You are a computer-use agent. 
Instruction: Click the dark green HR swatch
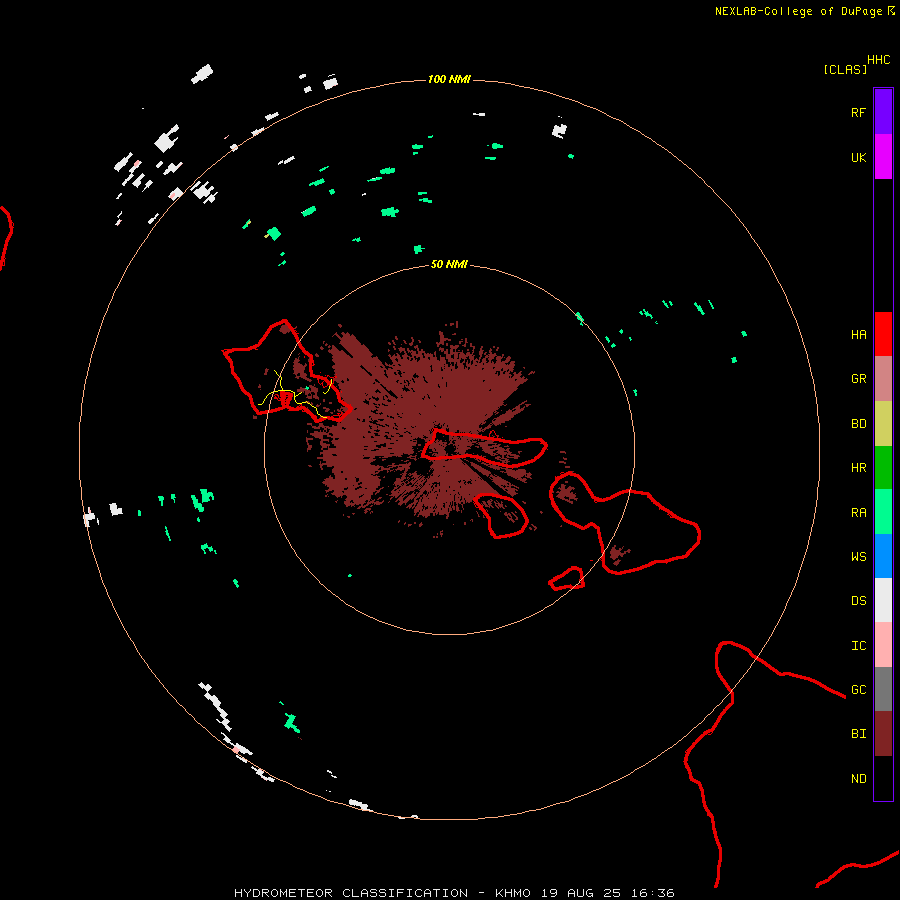click(x=883, y=468)
